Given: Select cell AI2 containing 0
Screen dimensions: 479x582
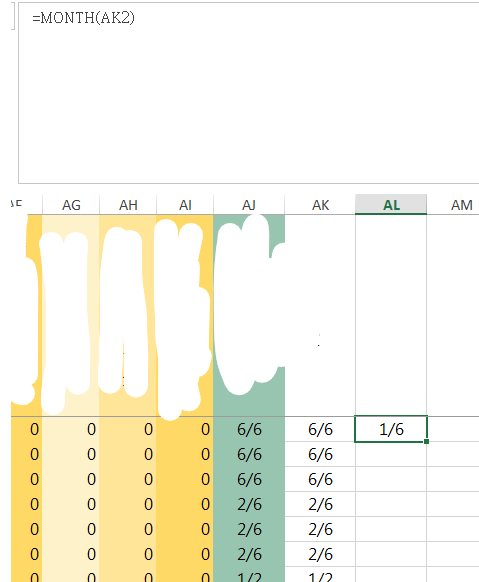Looking at the screenshot, I should (x=185, y=429).
